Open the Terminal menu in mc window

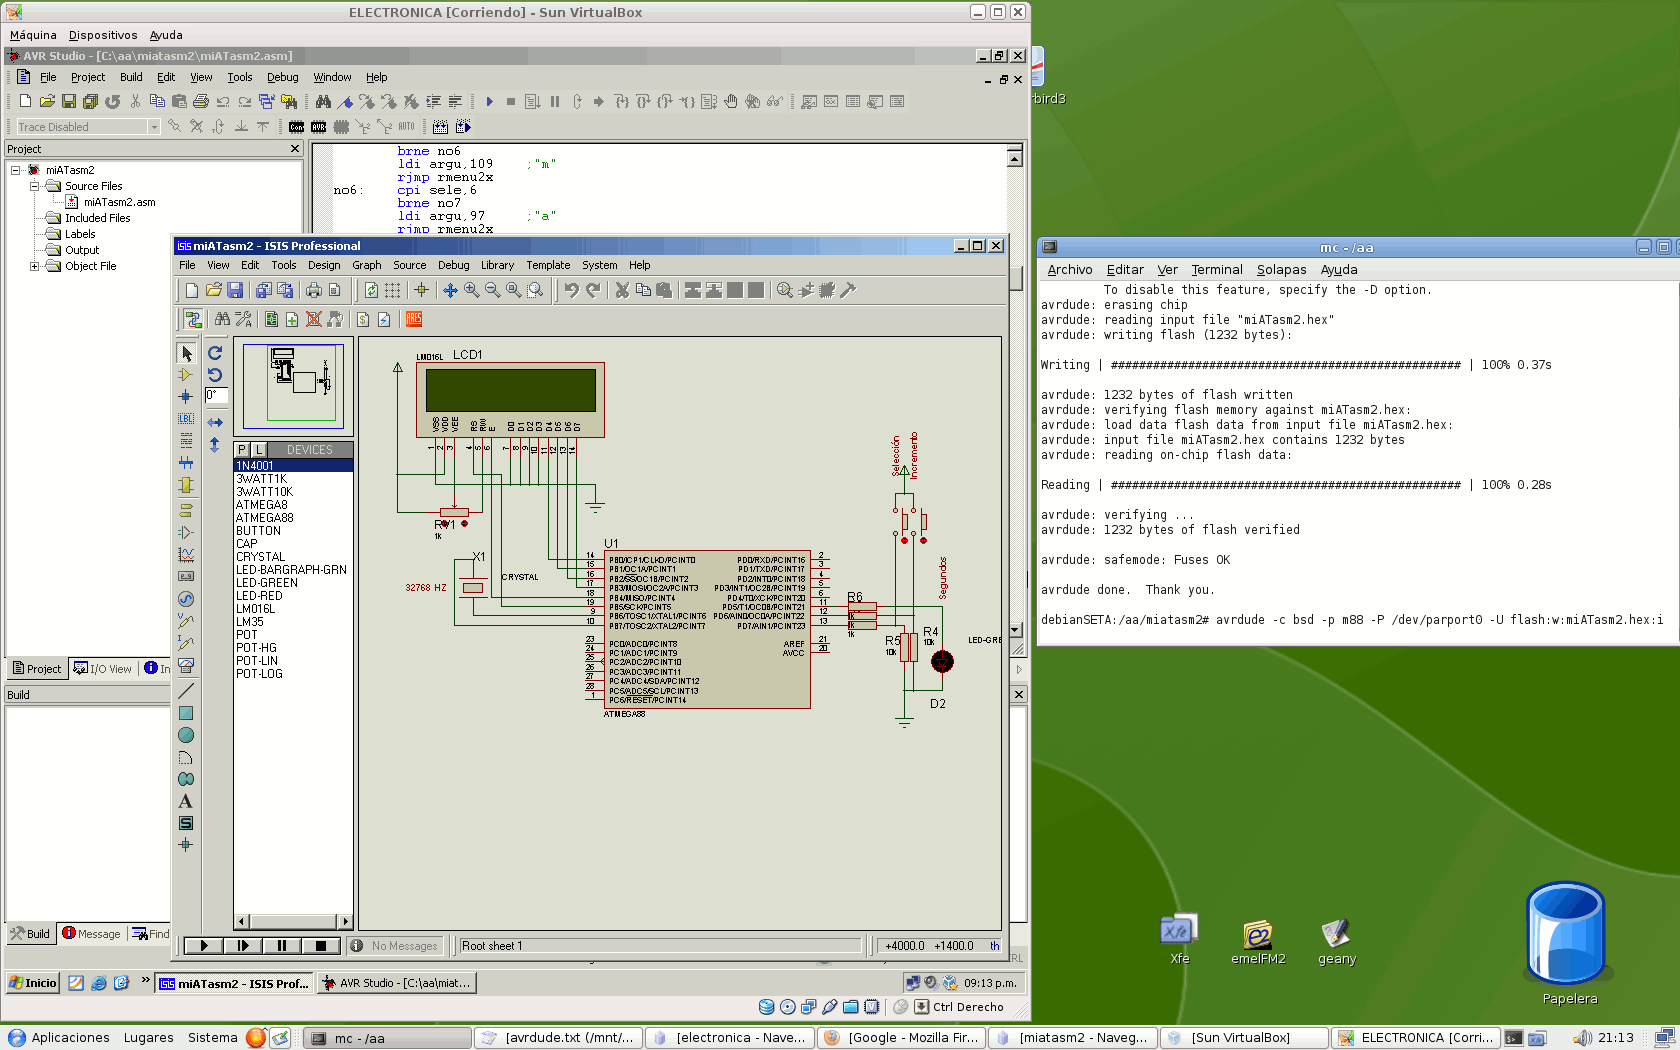(x=1216, y=270)
